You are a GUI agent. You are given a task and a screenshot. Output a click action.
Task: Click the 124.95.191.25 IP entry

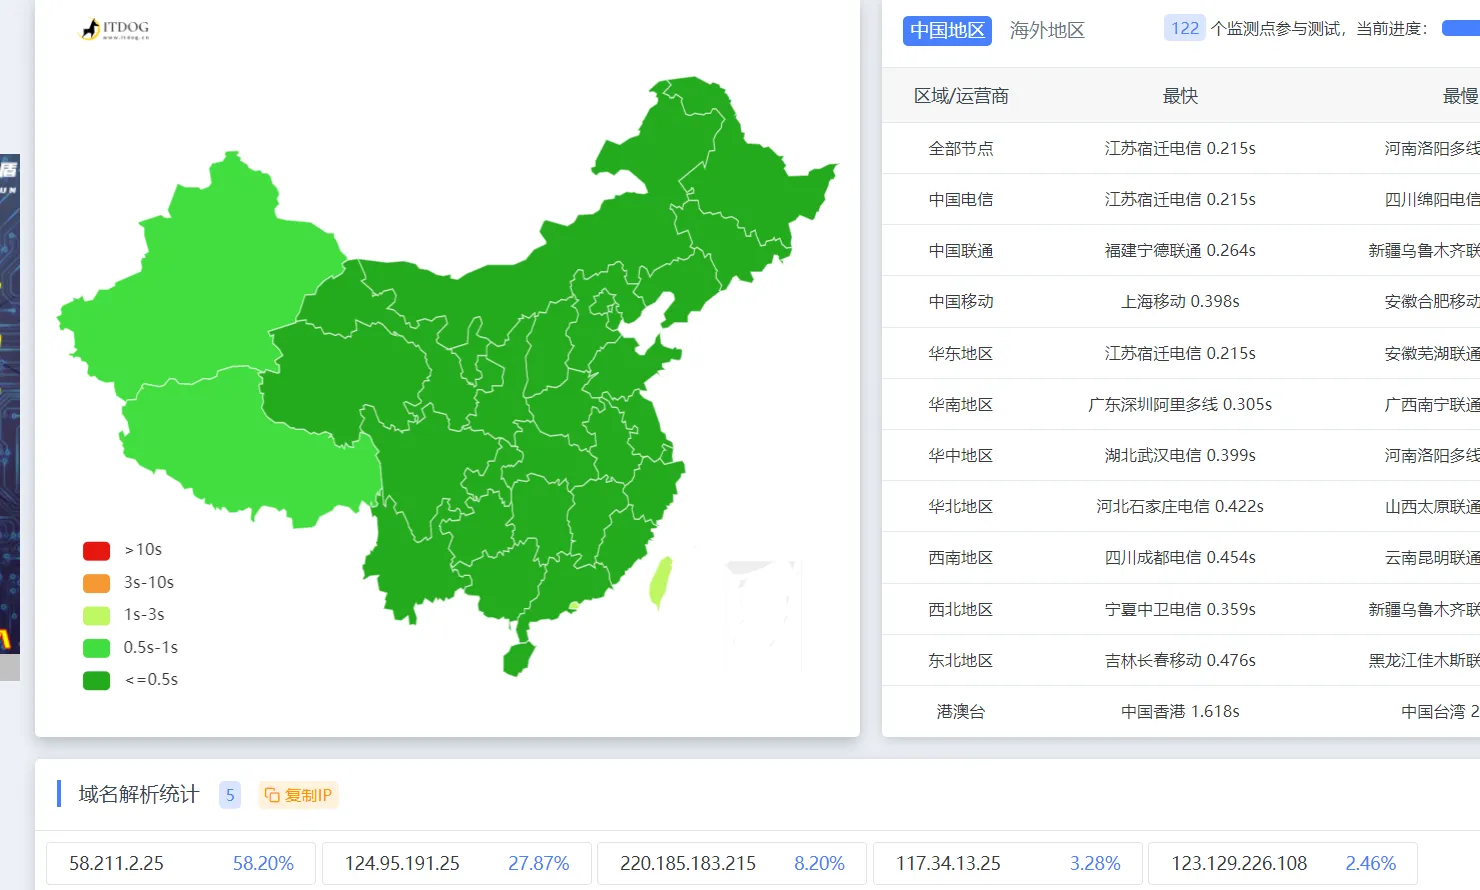coord(402,863)
